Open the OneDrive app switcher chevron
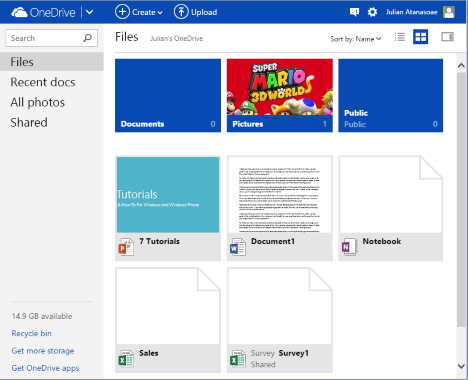The width and height of the screenshot is (468, 380). click(x=89, y=12)
